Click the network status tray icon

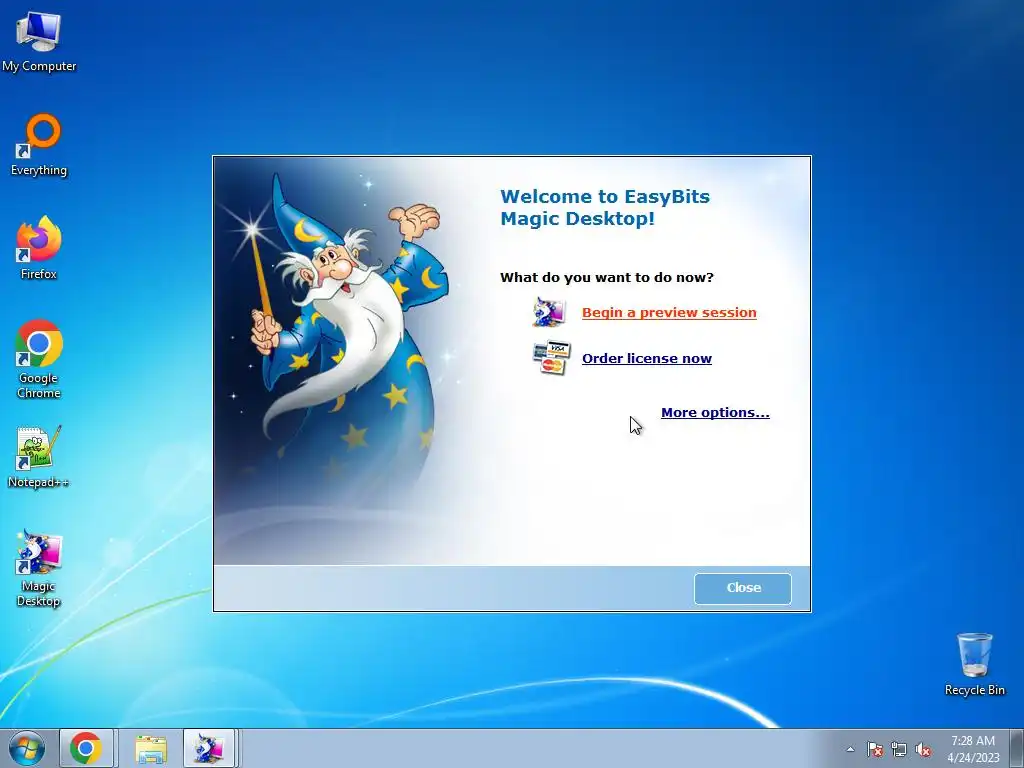[x=899, y=749]
